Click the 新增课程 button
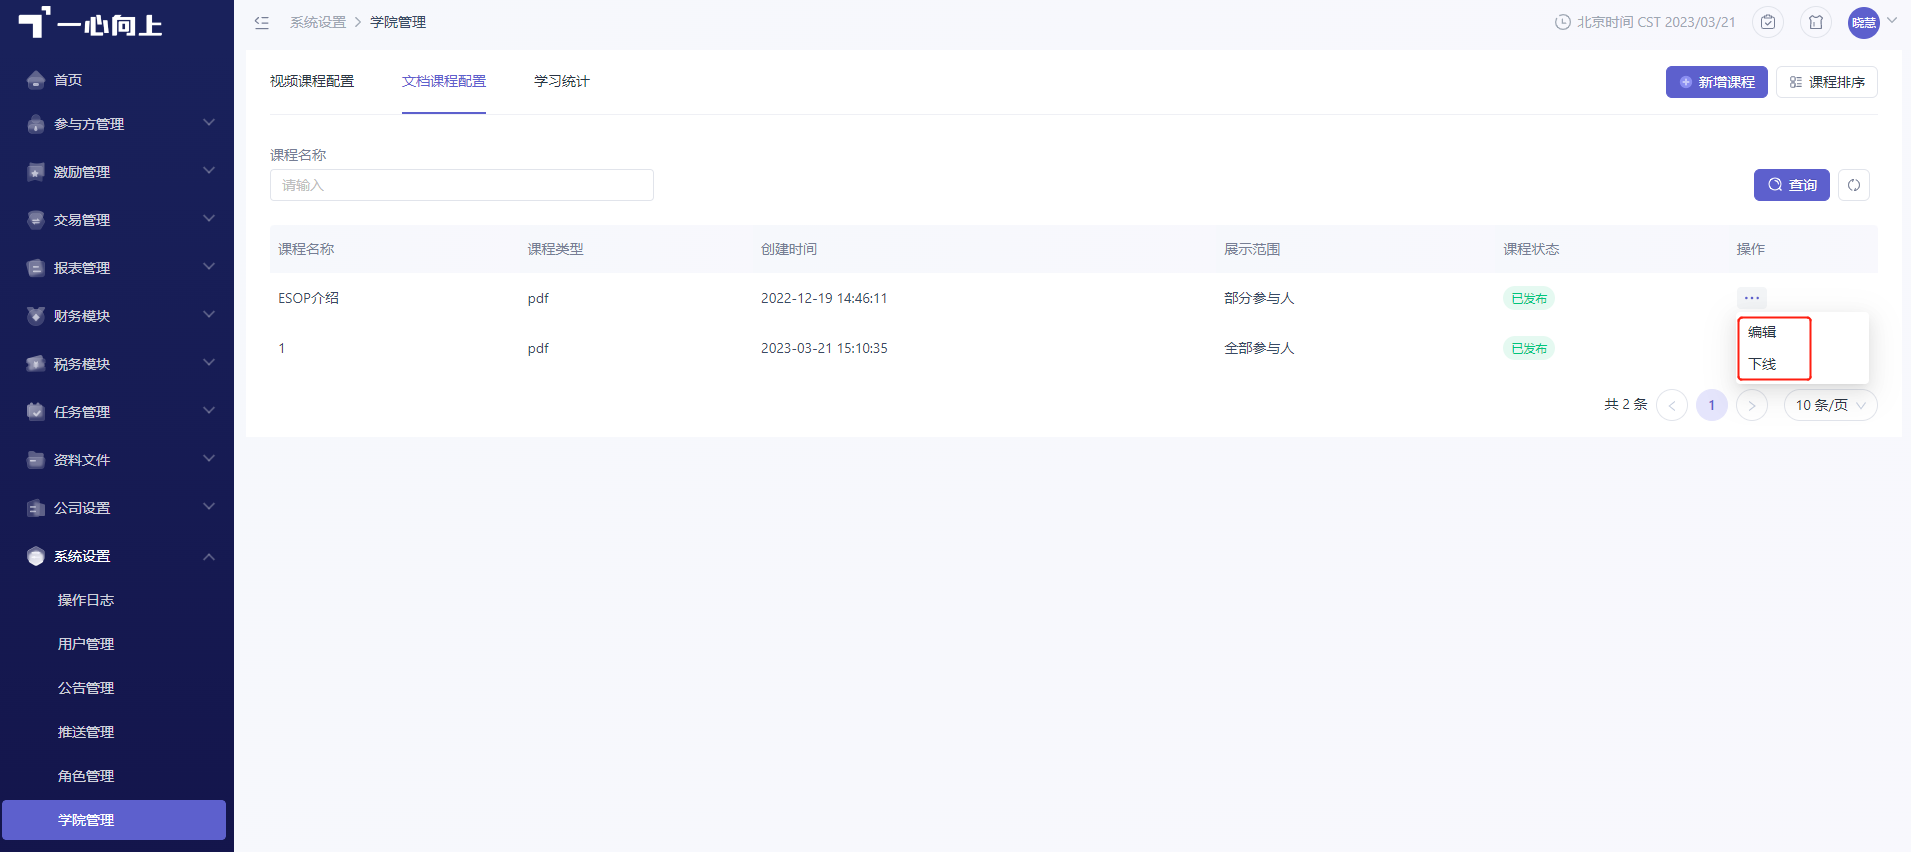1911x852 pixels. [x=1716, y=82]
